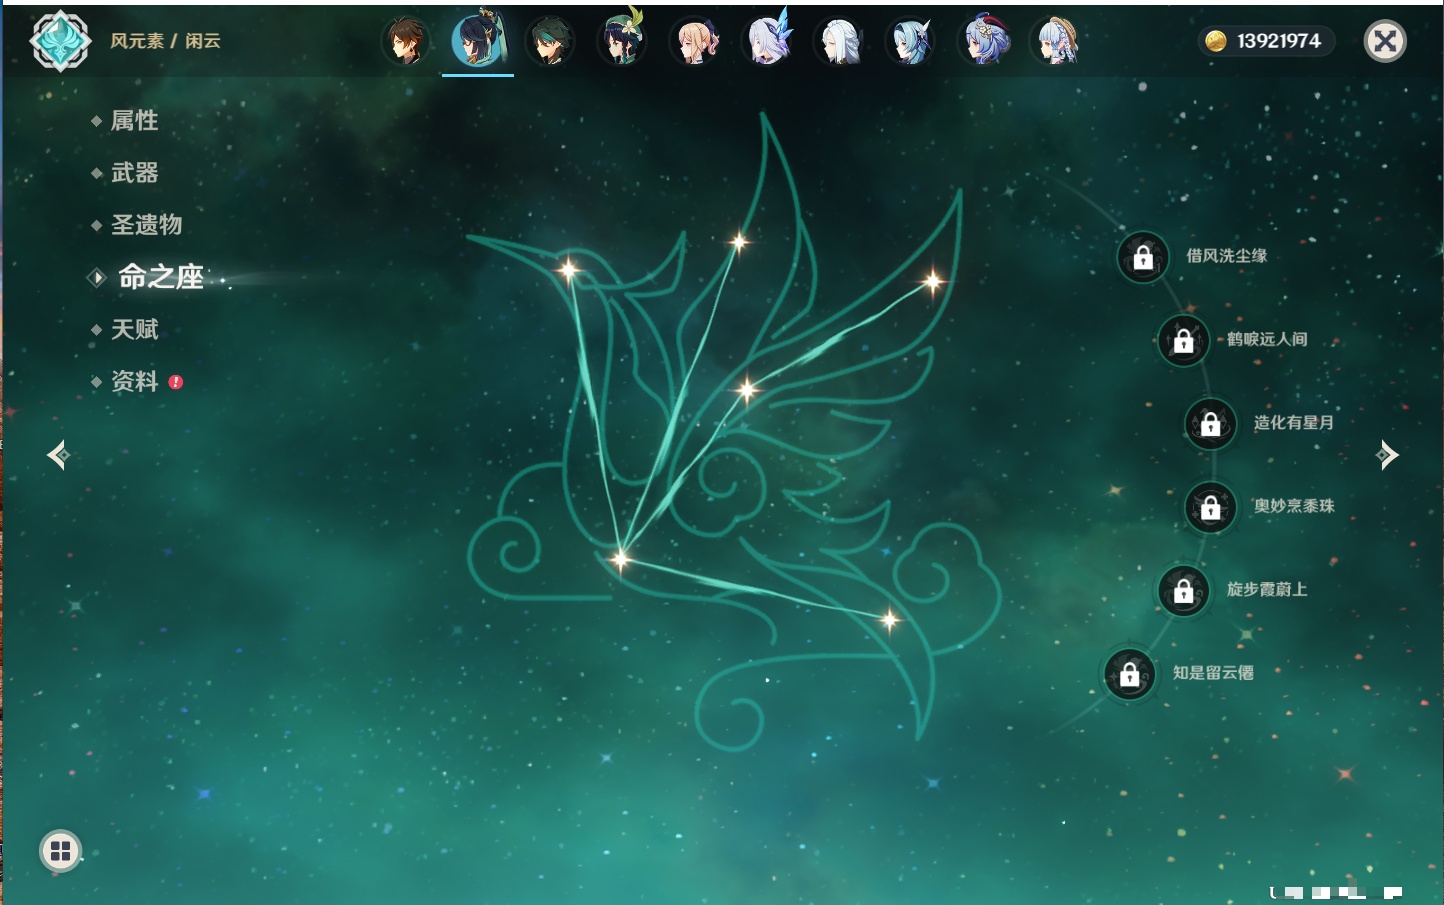
Task: Click the 奥妙烹黍珠 constellation name
Action: 1294,506
